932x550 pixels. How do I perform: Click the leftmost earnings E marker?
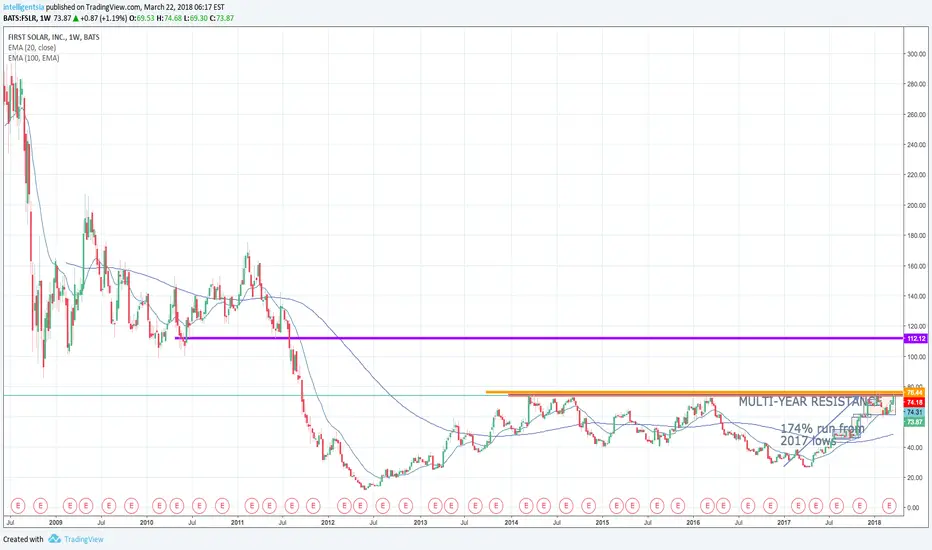[18, 506]
